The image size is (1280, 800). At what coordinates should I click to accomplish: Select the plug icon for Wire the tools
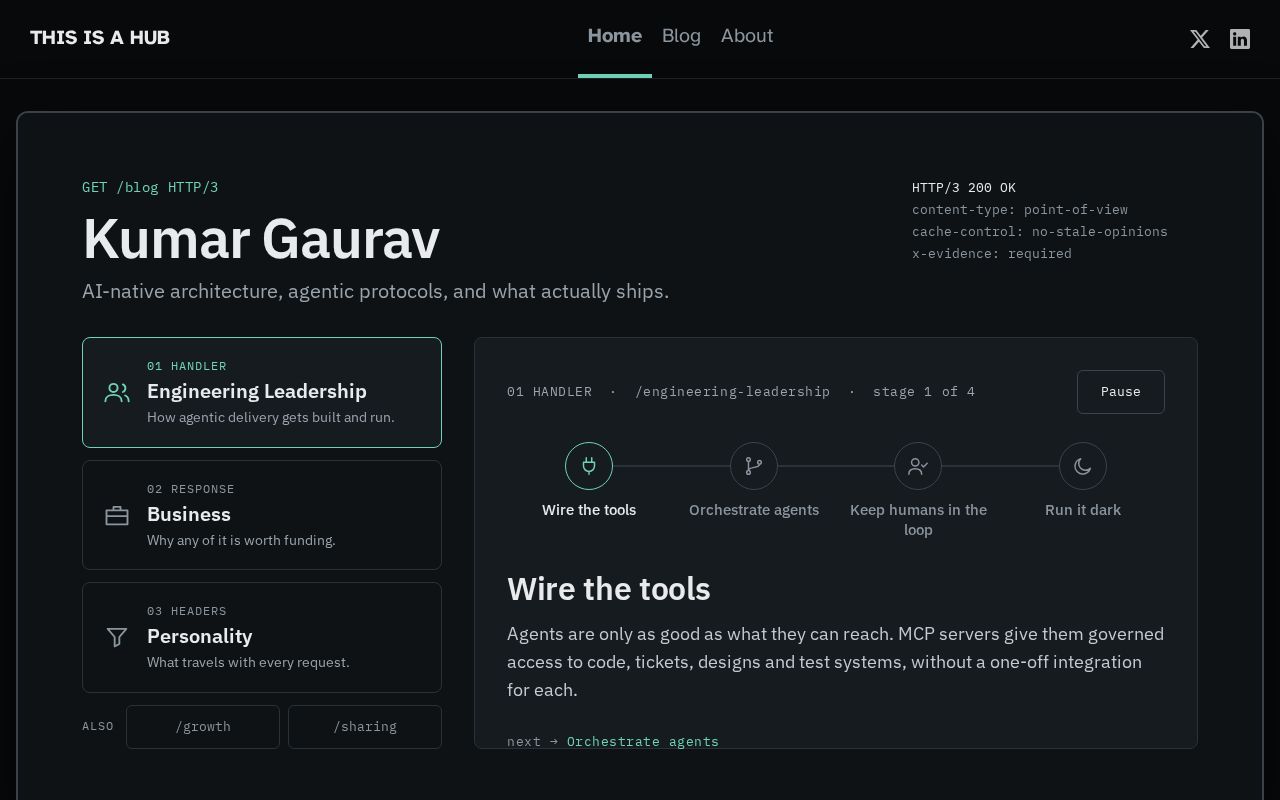(x=589, y=466)
